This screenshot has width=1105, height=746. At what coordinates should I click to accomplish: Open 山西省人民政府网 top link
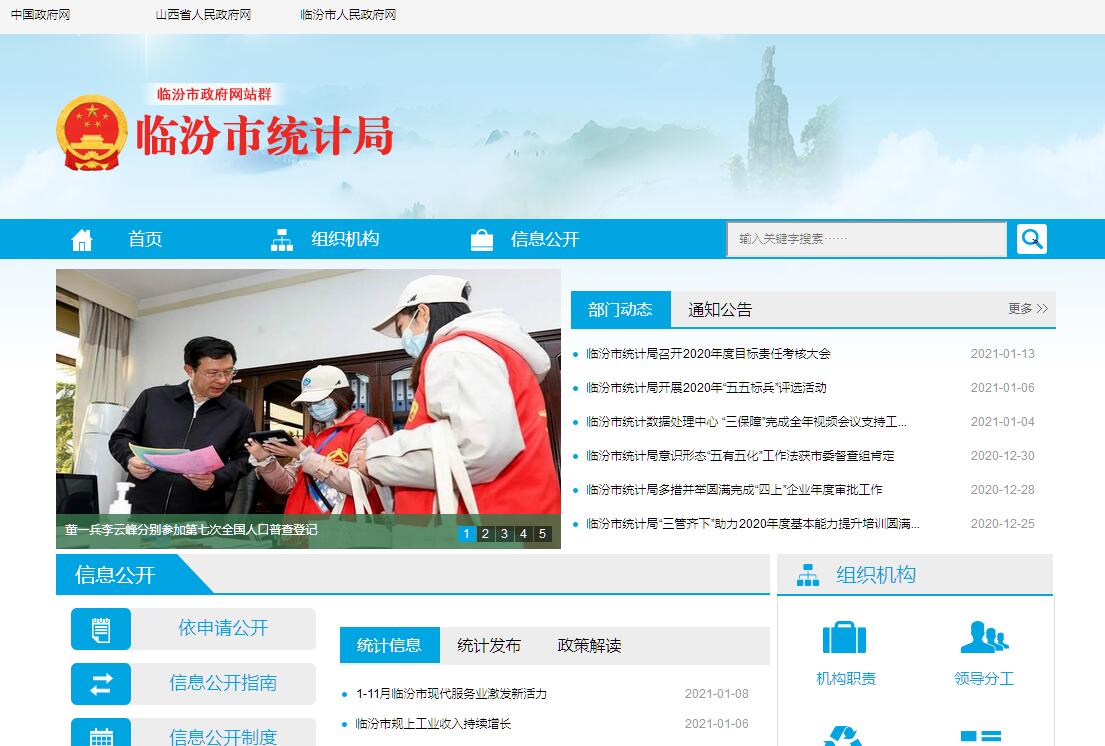pos(203,15)
